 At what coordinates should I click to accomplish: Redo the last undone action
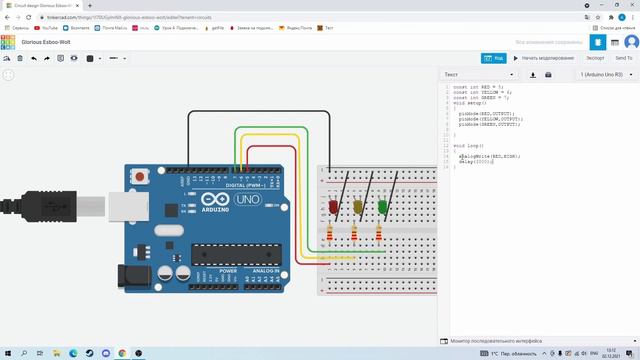tap(47, 58)
